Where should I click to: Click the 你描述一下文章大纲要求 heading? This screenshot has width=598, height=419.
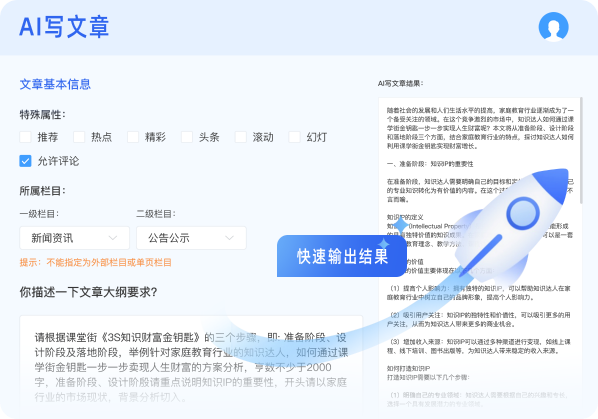tap(88, 292)
